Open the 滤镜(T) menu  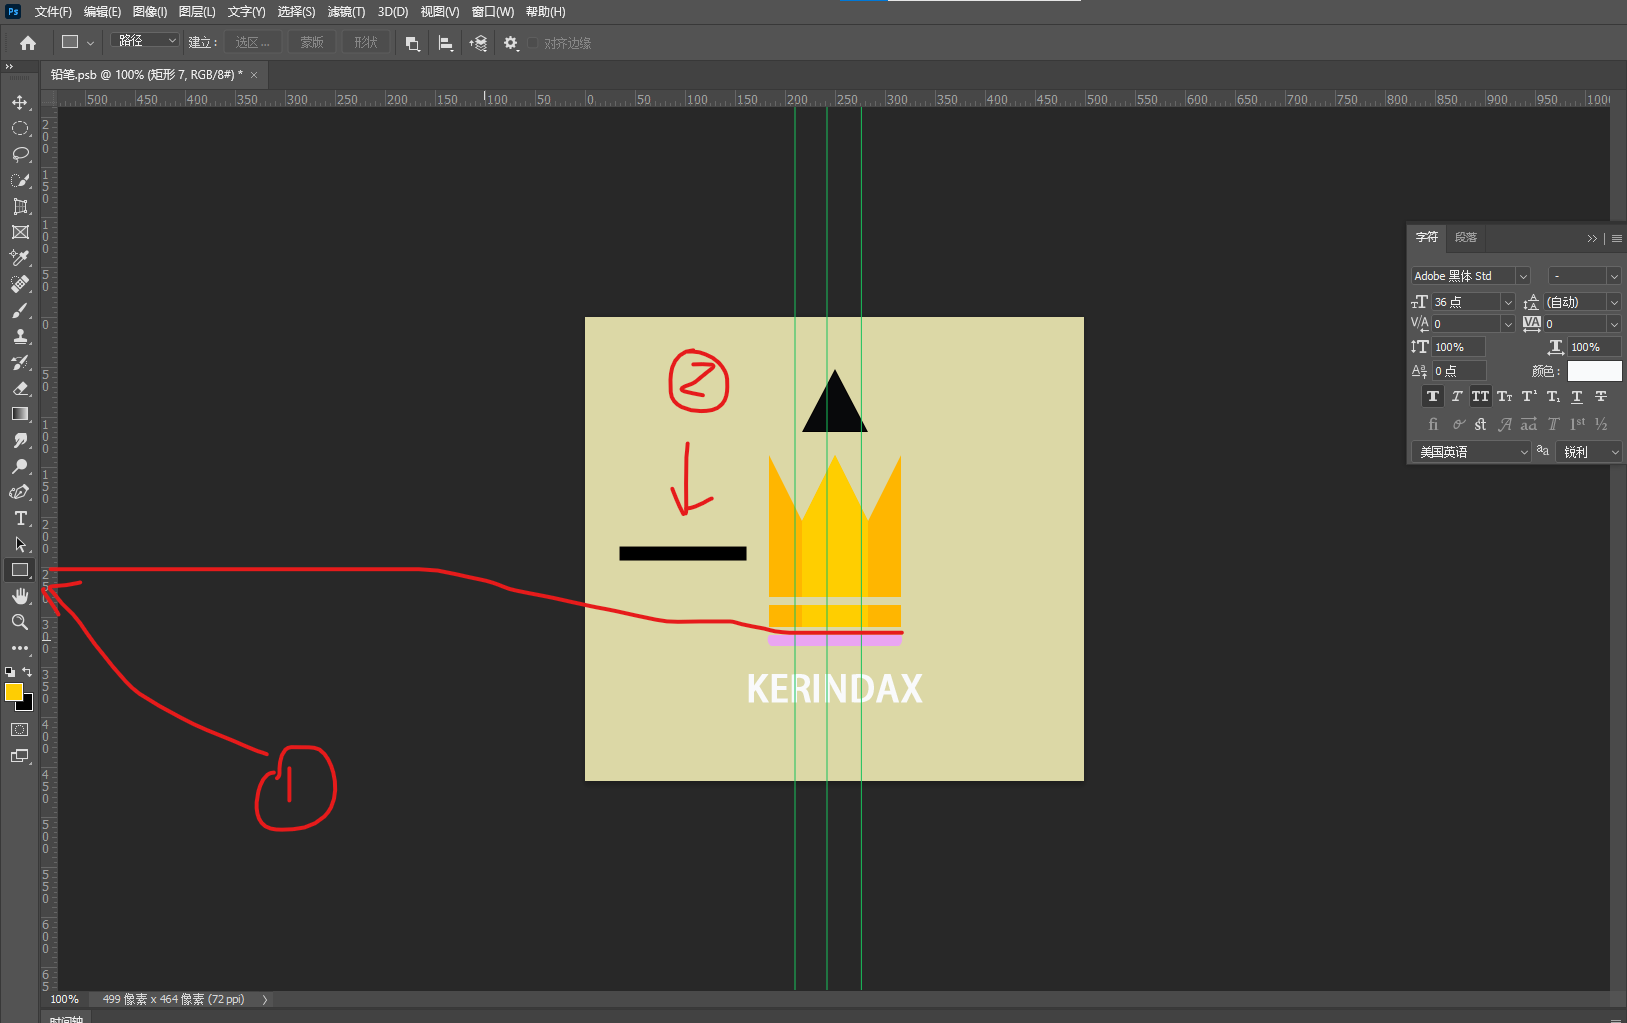tap(347, 12)
